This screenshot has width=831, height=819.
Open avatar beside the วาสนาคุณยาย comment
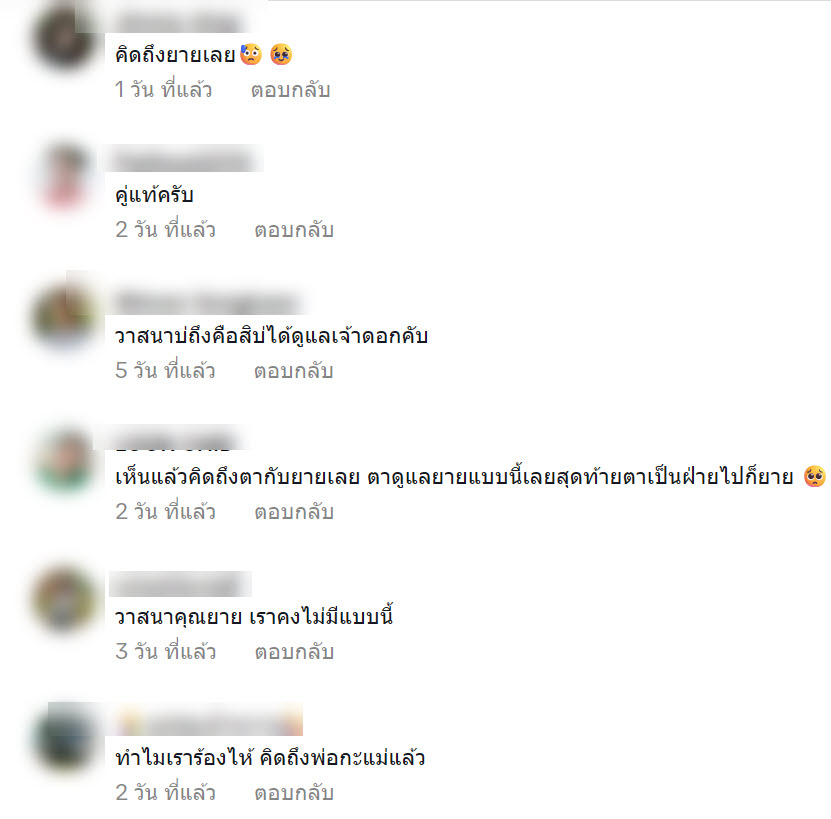(x=65, y=600)
